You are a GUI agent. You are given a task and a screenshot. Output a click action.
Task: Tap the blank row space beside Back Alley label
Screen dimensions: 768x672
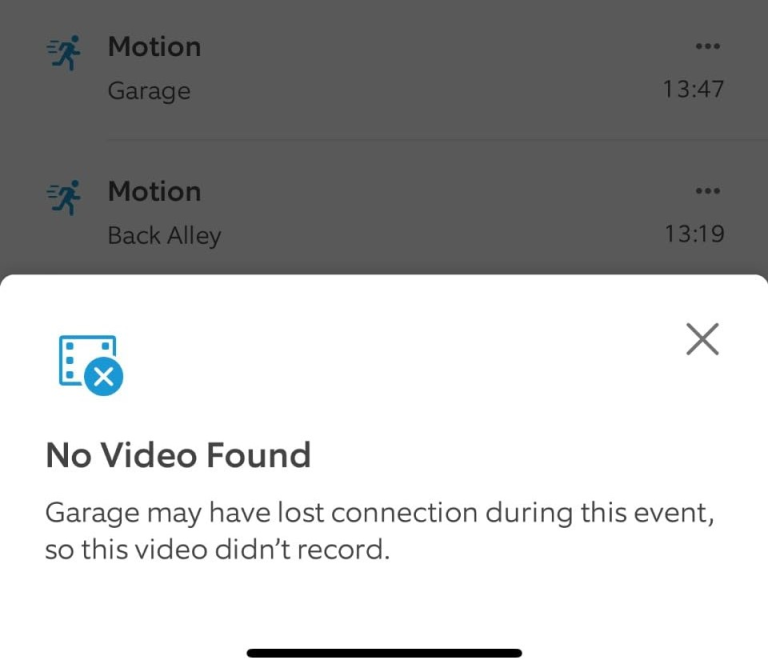(430, 236)
